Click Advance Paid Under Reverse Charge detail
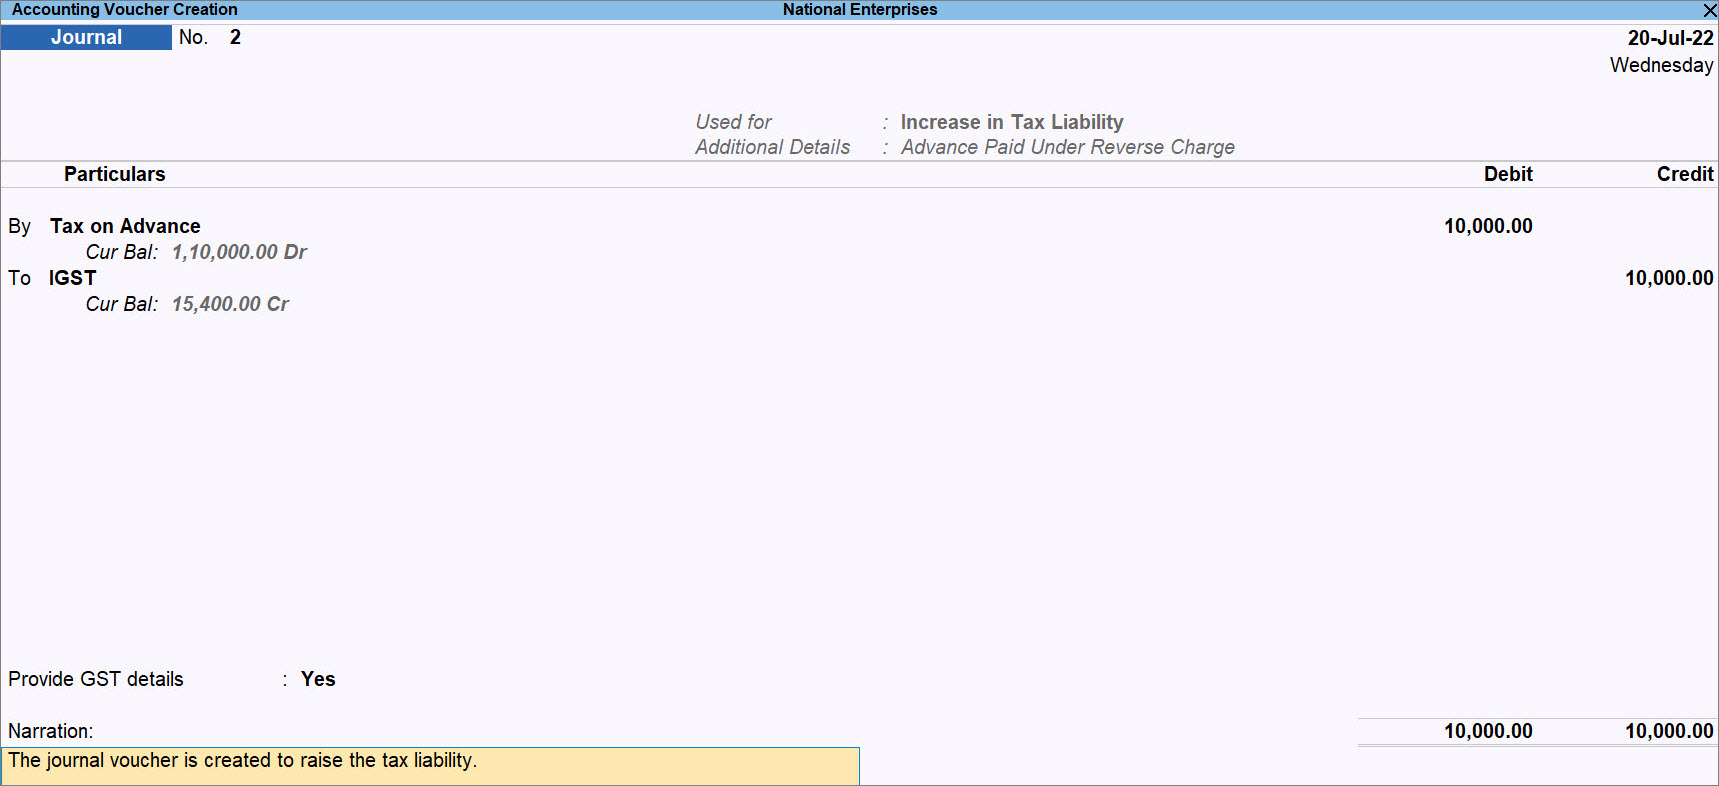The width and height of the screenshot is (1719, 786). pos(1068,147)
